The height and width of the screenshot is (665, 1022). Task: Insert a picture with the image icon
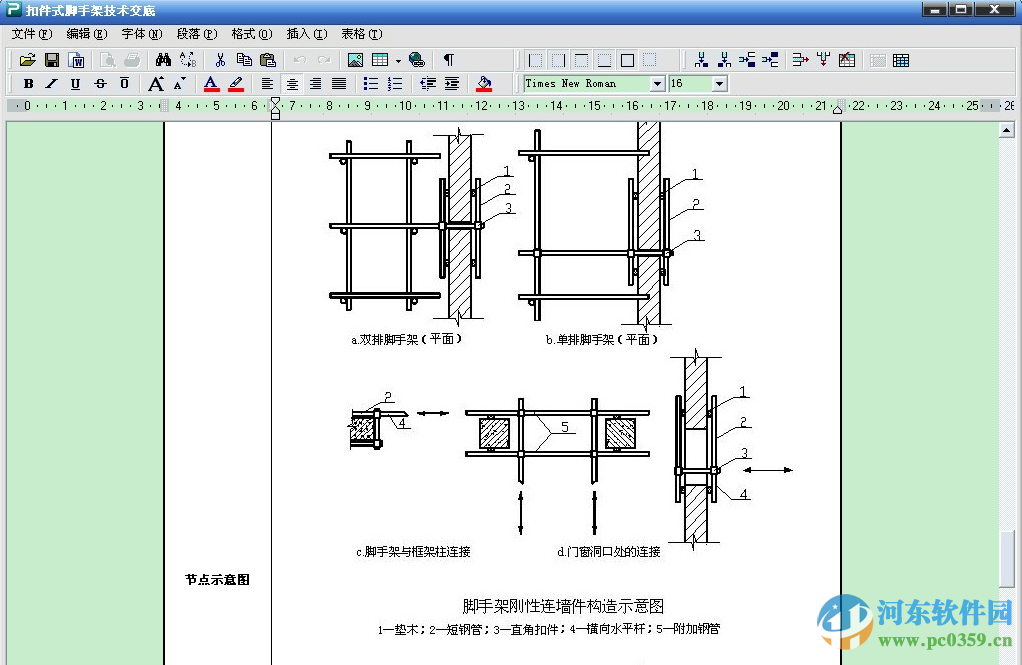[x=355, y=60]
